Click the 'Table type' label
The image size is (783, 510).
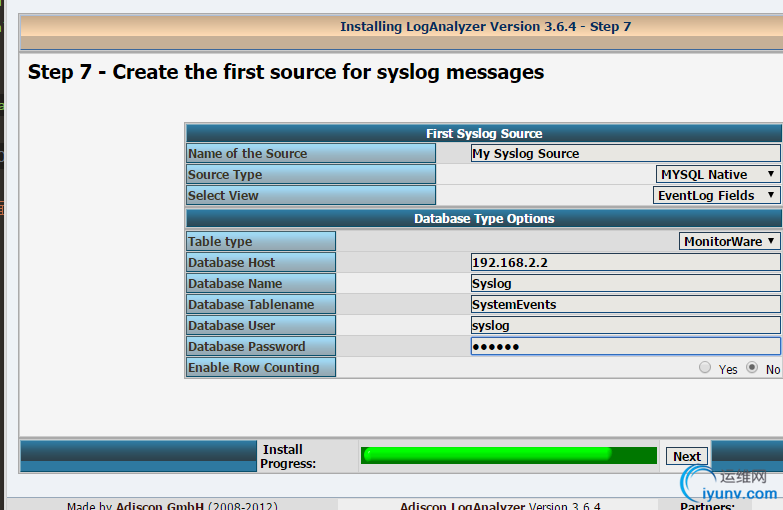coord(220,241)
